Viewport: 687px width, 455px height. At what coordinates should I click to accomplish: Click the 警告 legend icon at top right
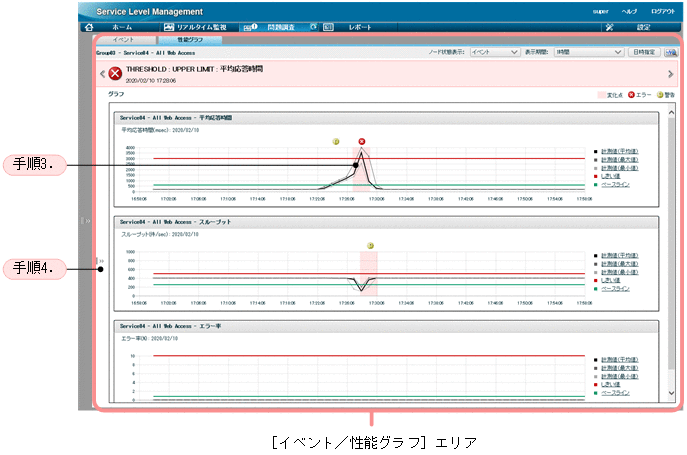[x=660, y=95]
